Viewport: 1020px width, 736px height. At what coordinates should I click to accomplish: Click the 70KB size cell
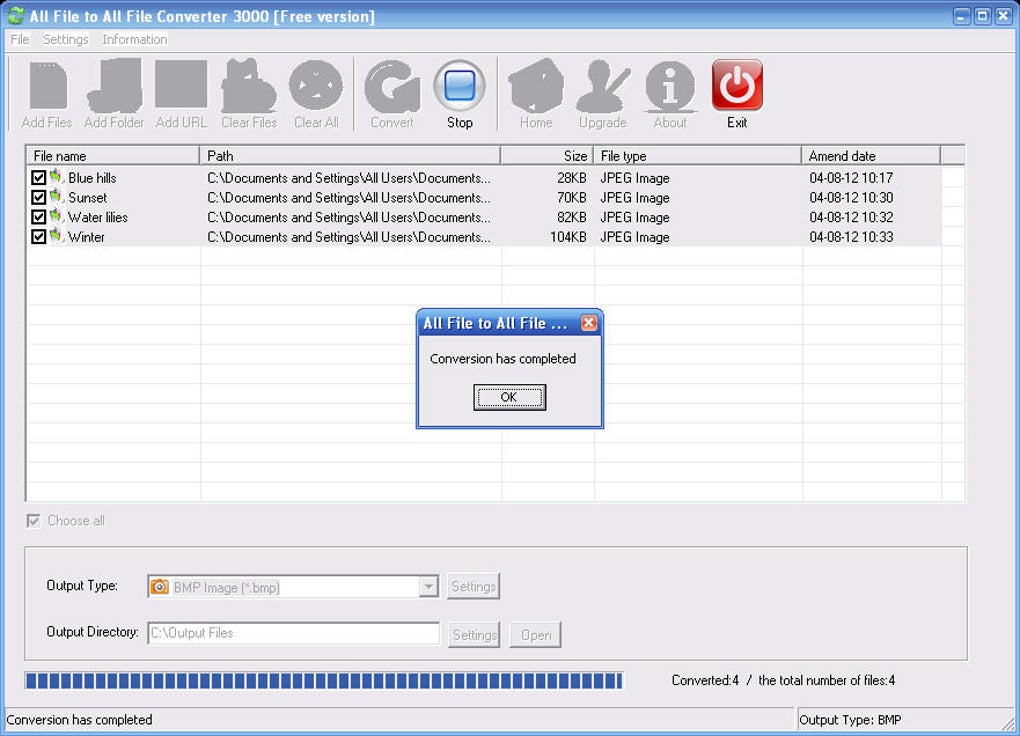(571, 197)
